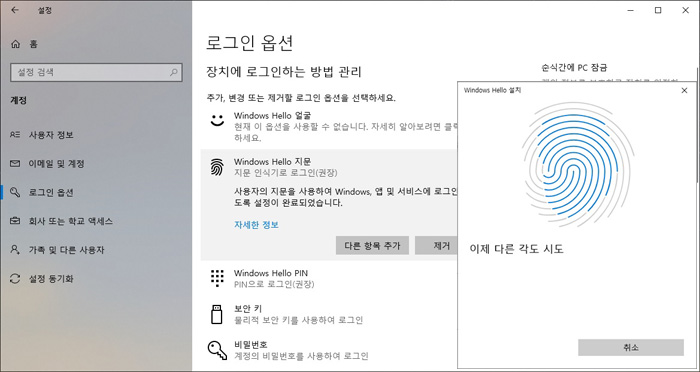Click the home icon in the sidebar
Screen dimensions: 700x372
(16, 44)
